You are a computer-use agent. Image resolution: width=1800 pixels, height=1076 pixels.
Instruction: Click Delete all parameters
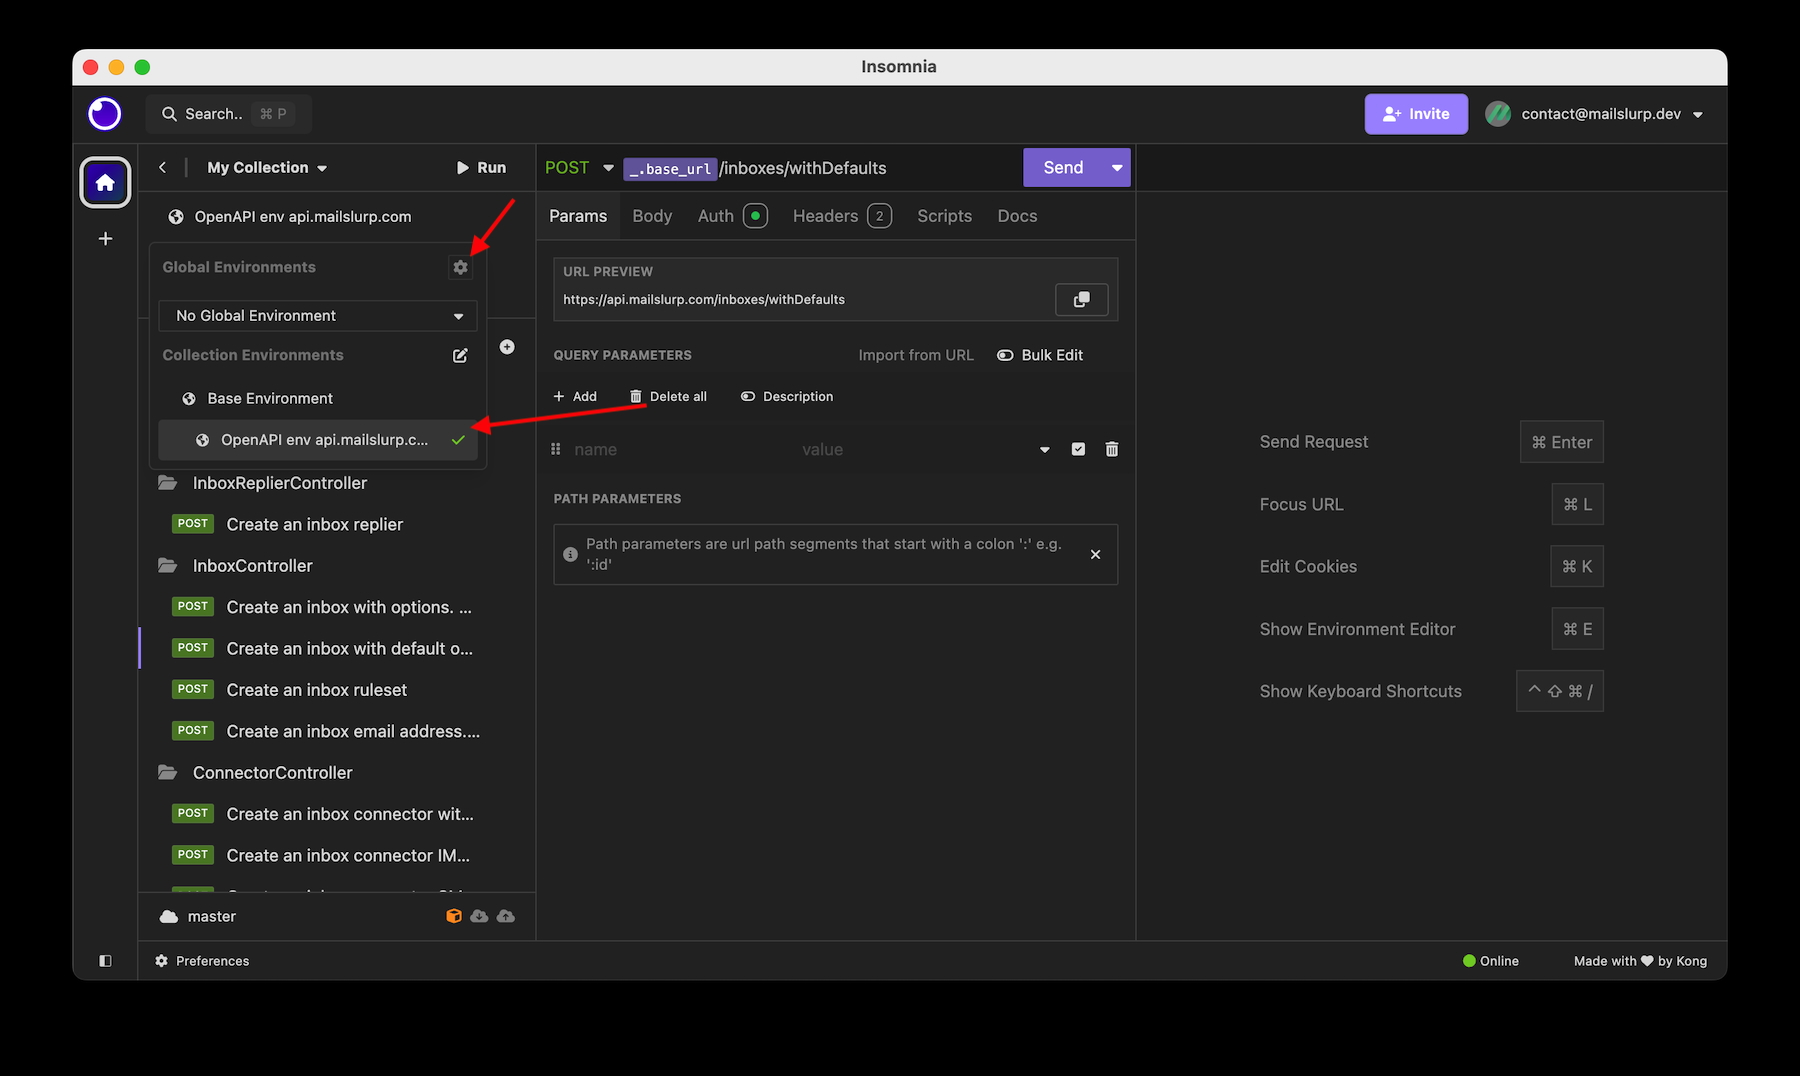668,397
